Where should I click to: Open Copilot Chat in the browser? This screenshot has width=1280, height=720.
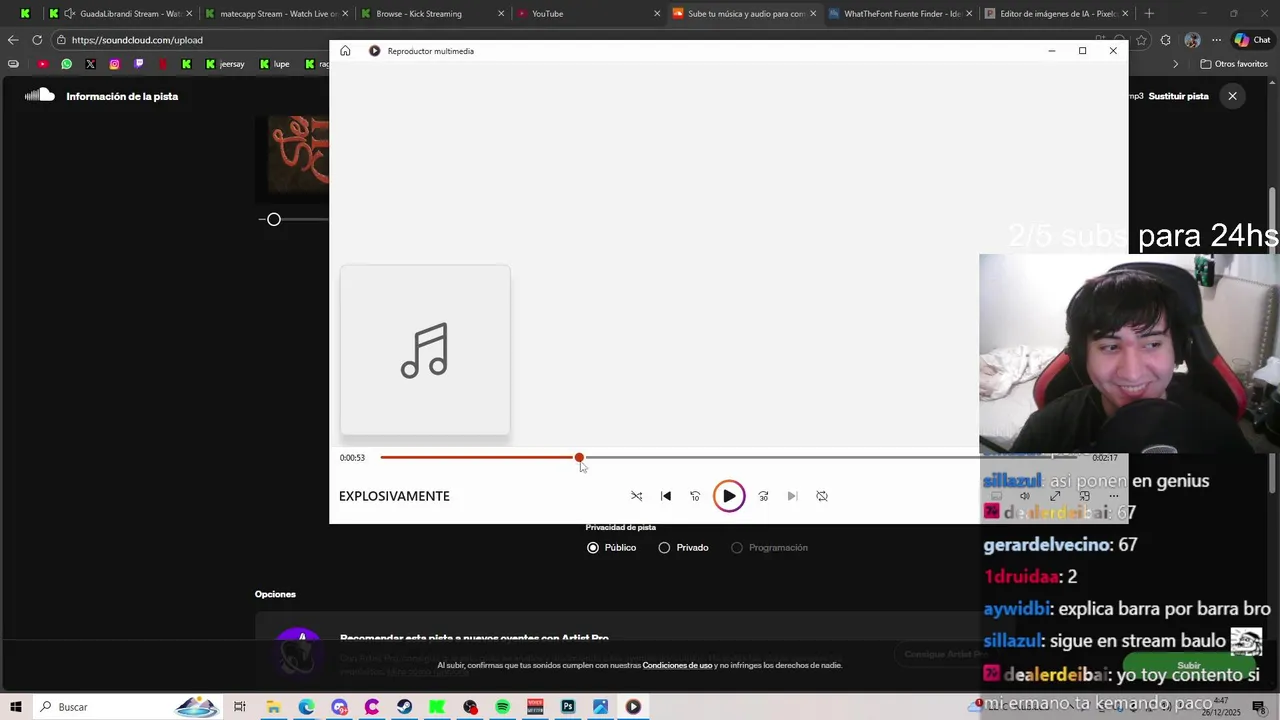tap(1252, 40)
